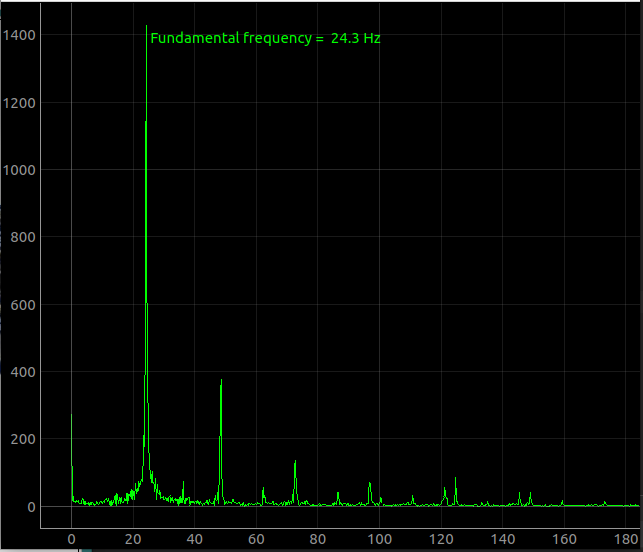Click the 20 tick label on X axis

pos(133,539)
